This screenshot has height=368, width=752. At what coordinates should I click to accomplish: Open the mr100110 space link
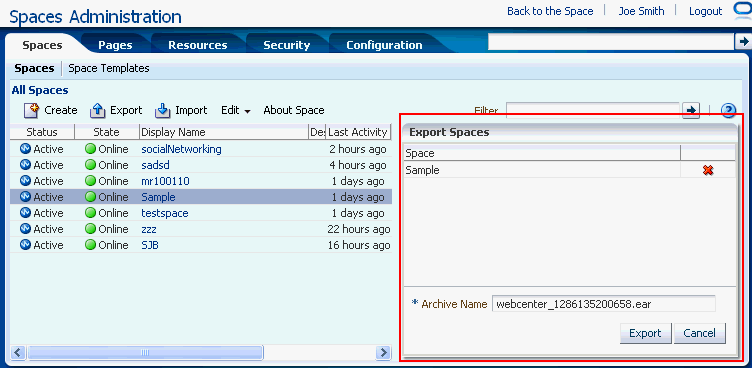[165, 181]
